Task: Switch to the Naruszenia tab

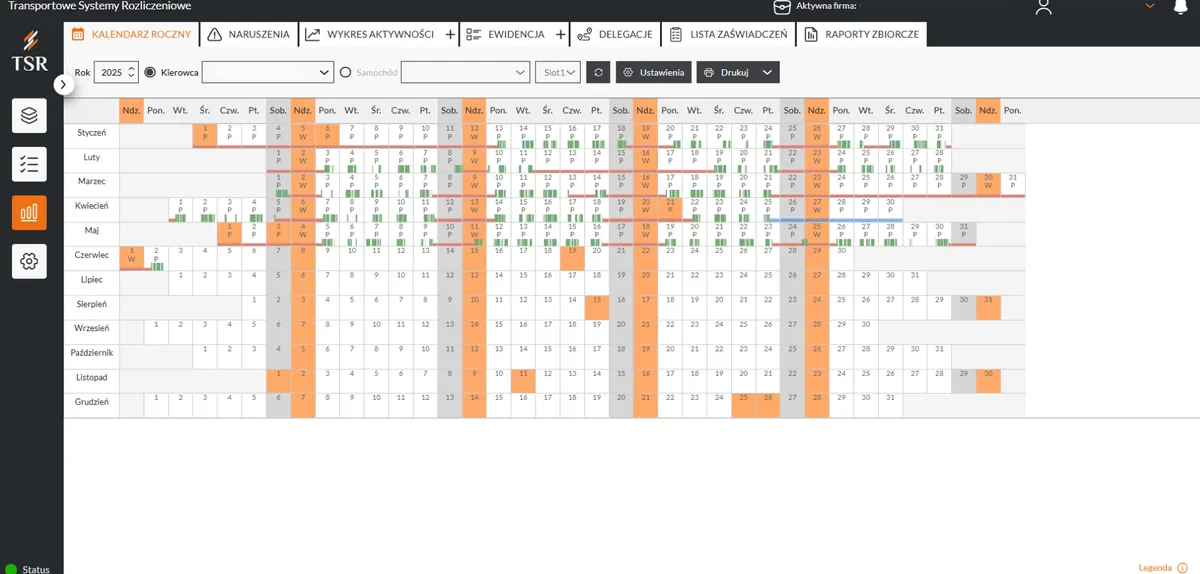Action: click(x=248, y=34)
